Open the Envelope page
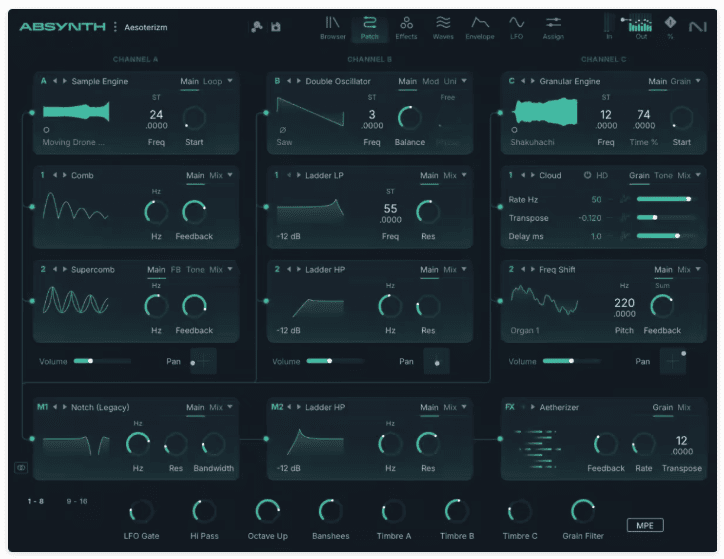724x559 pixels. click(480, 28)
